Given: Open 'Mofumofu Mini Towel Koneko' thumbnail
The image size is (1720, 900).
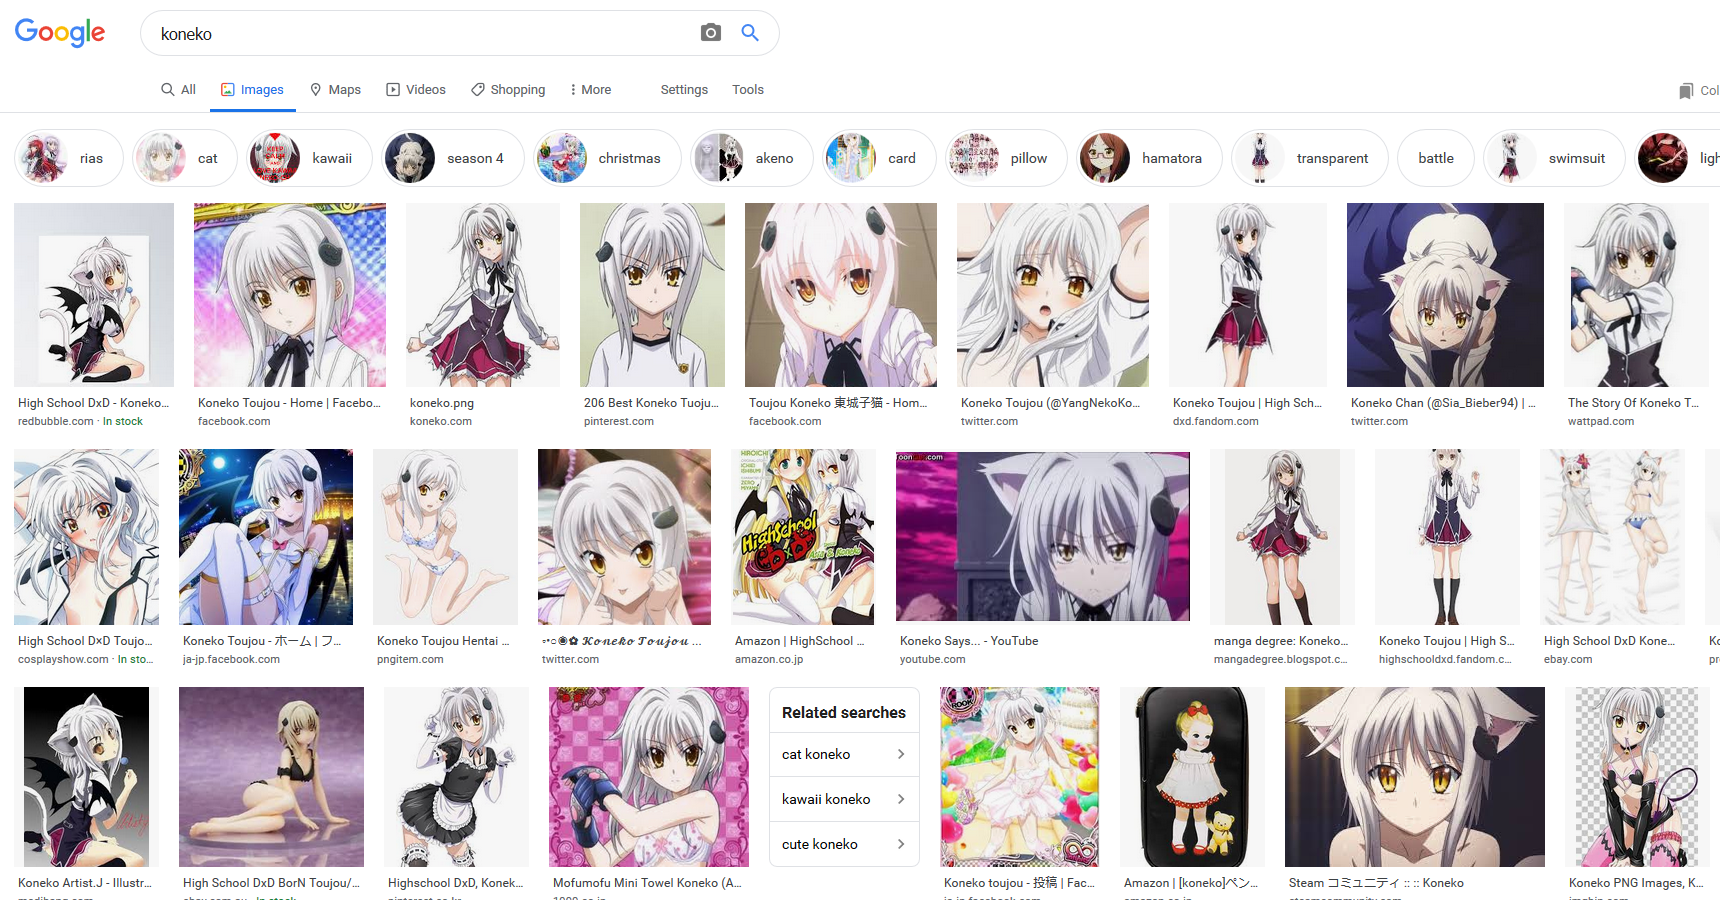Looking at the screenshot, I should (x=649, y=777).
